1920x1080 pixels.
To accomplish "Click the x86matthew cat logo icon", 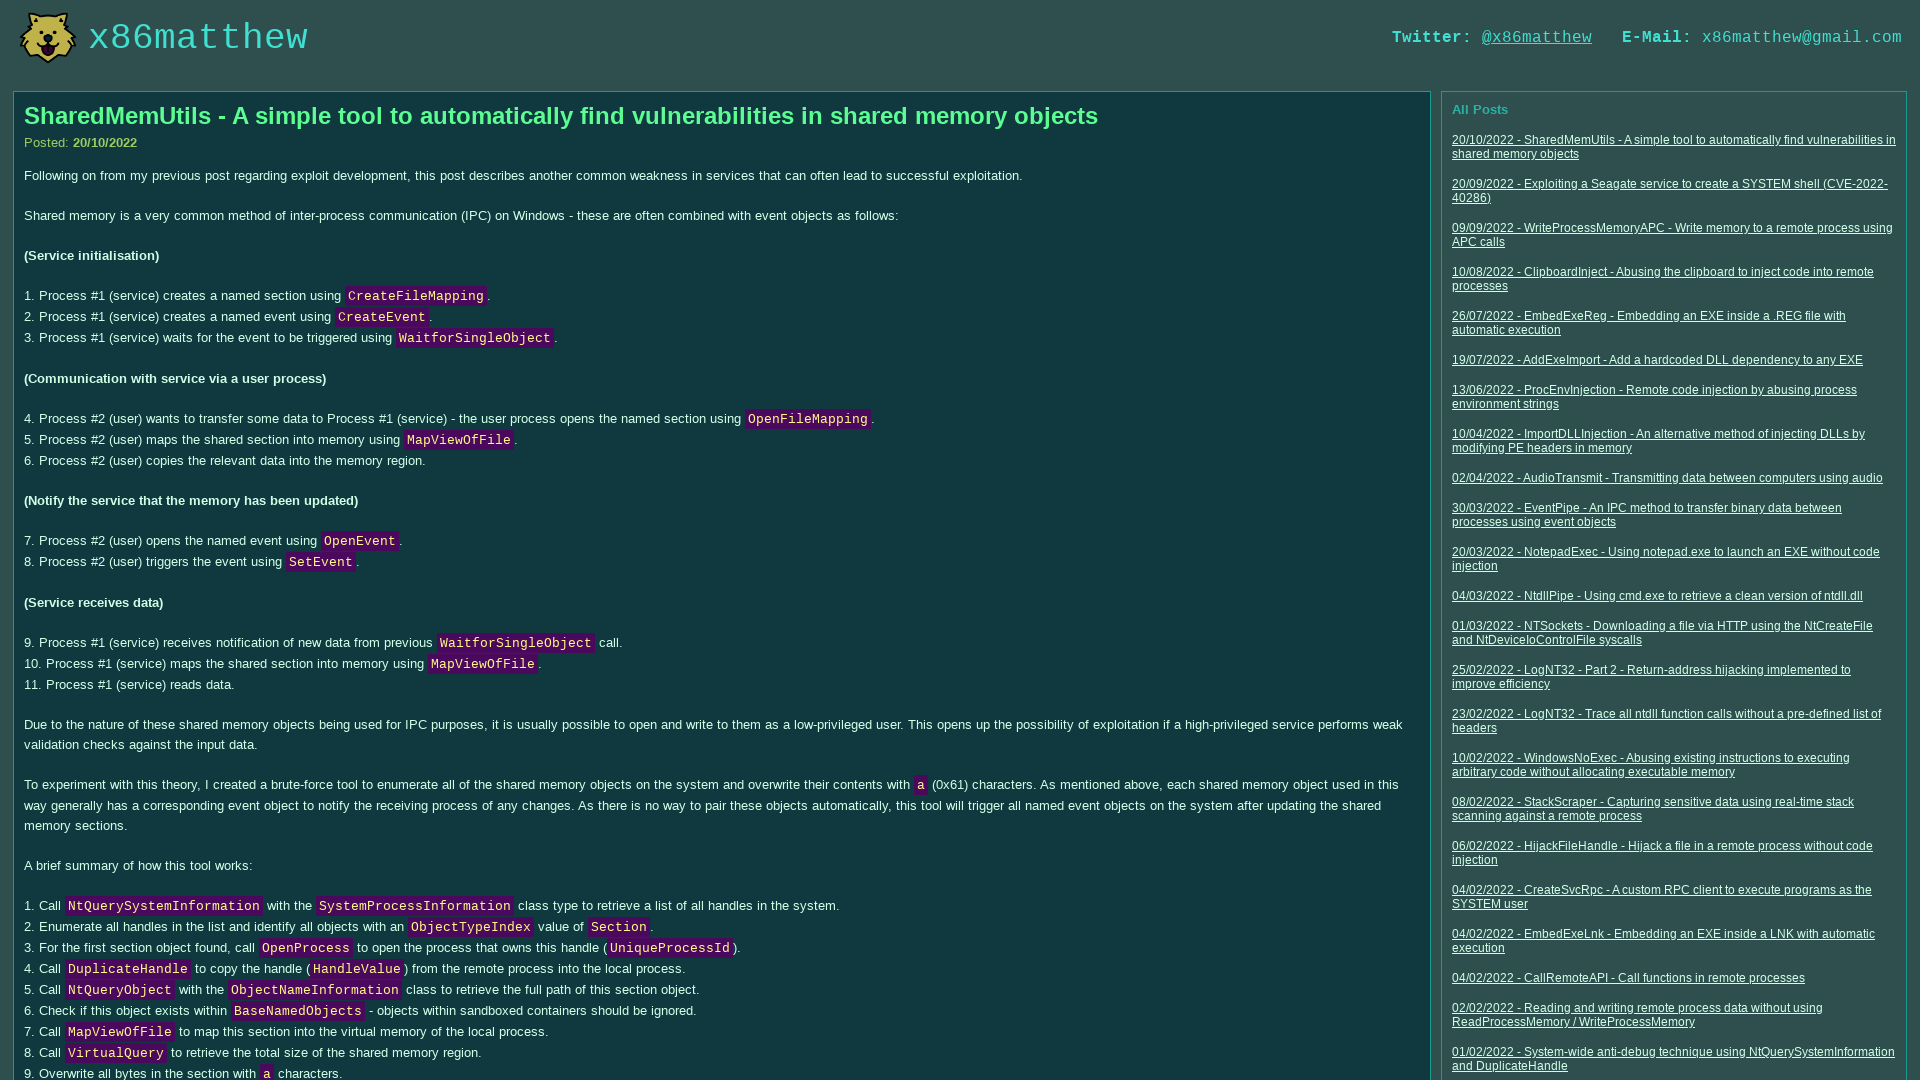I will pos(47,37).
